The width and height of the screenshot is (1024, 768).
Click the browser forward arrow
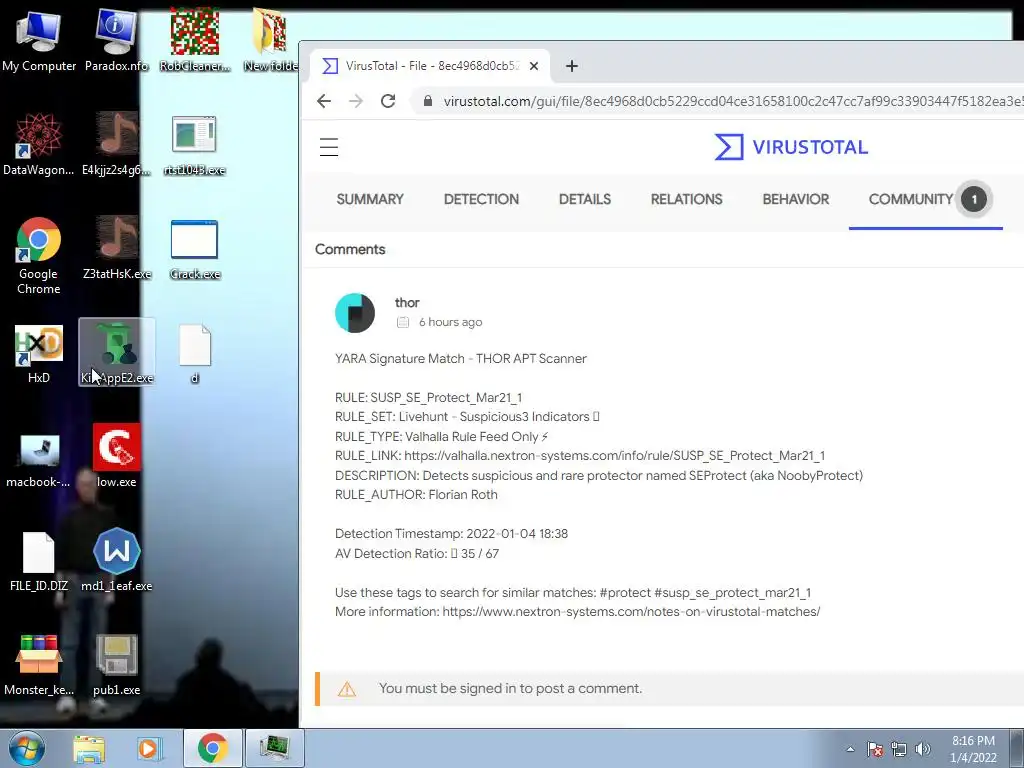[x=355, y=101]
